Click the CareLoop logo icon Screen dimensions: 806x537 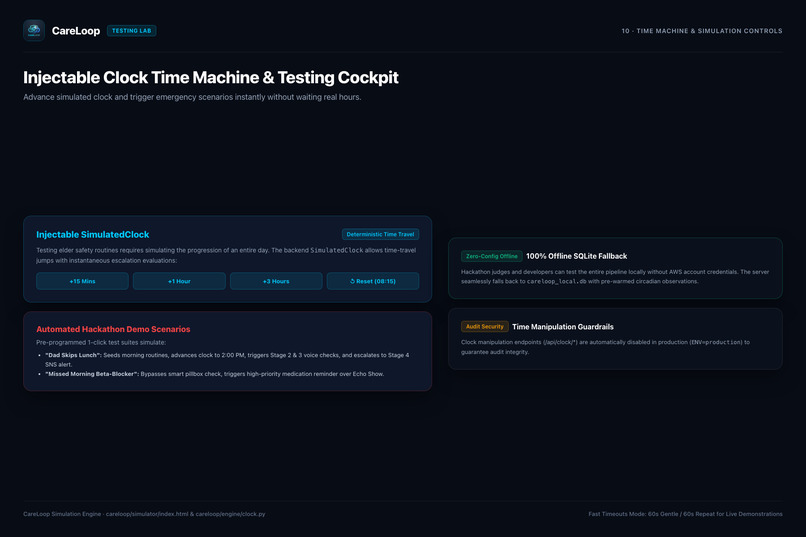pos(34,31)
